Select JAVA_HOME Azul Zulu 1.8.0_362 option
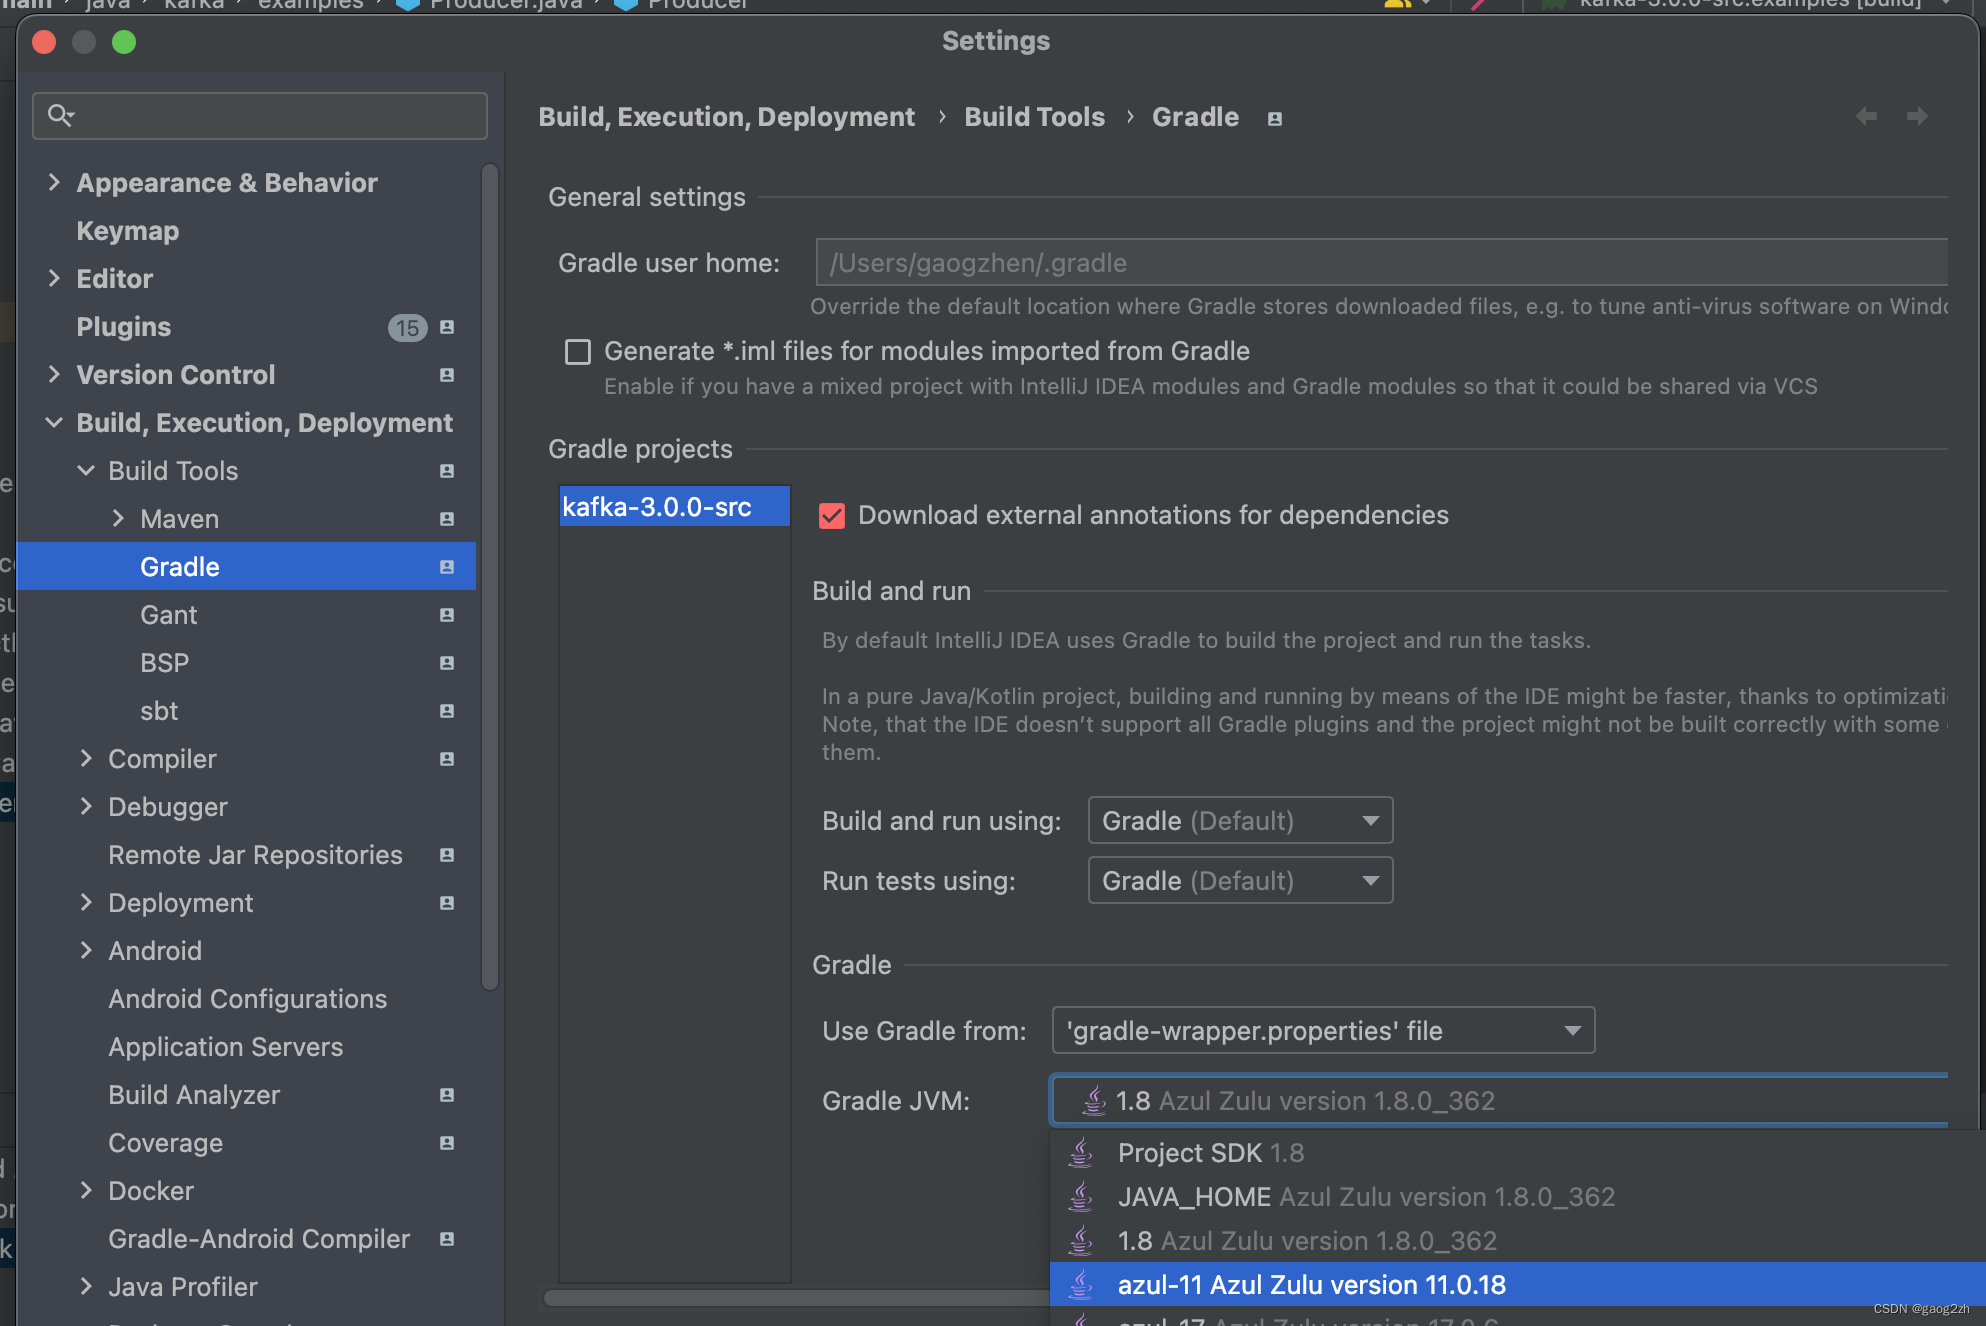Viewport: 1986px width, 1326px height. pyautogui.click(x=1517, y=1197)
